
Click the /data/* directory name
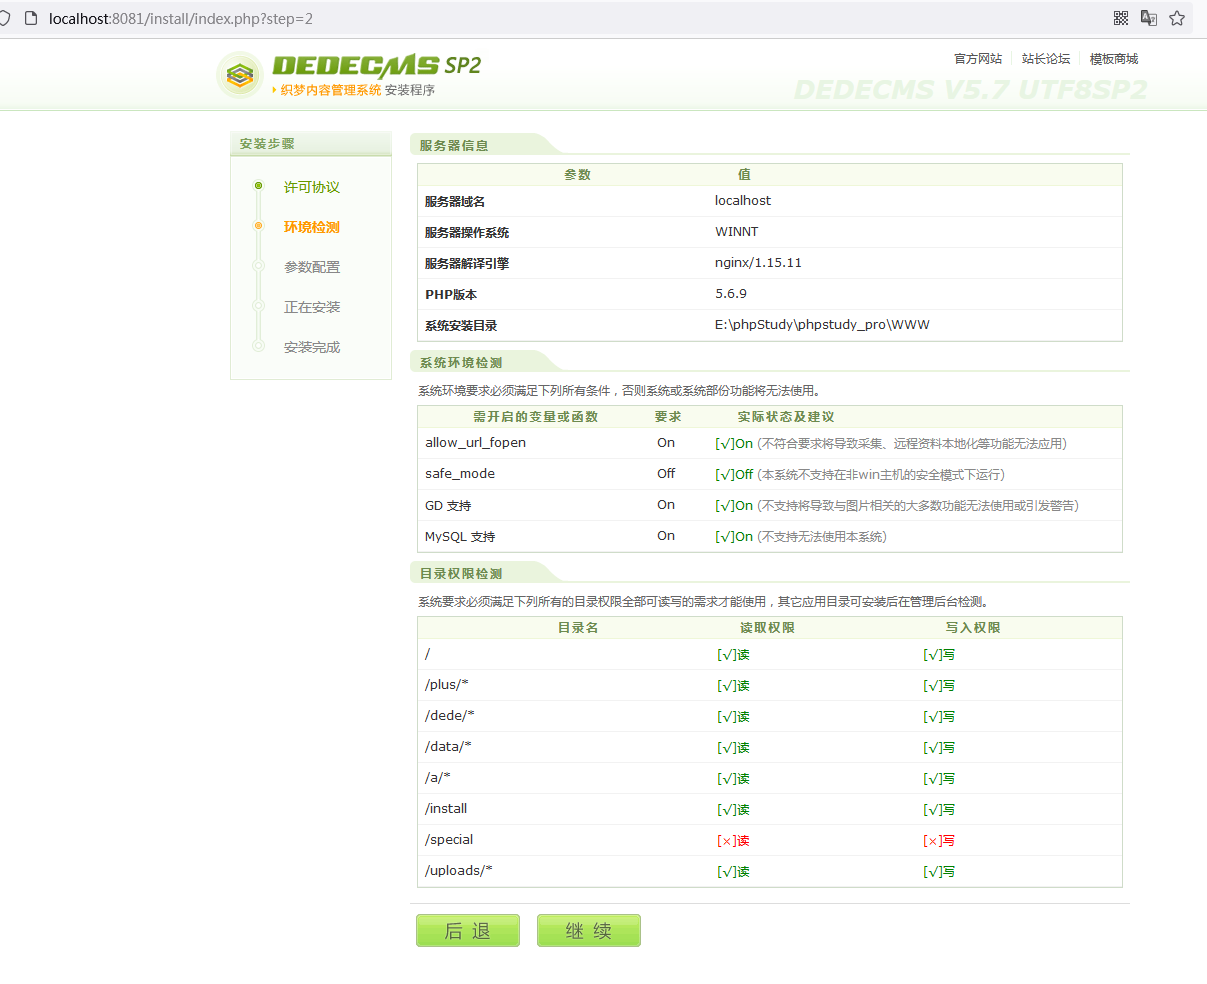tap(448, 746)
